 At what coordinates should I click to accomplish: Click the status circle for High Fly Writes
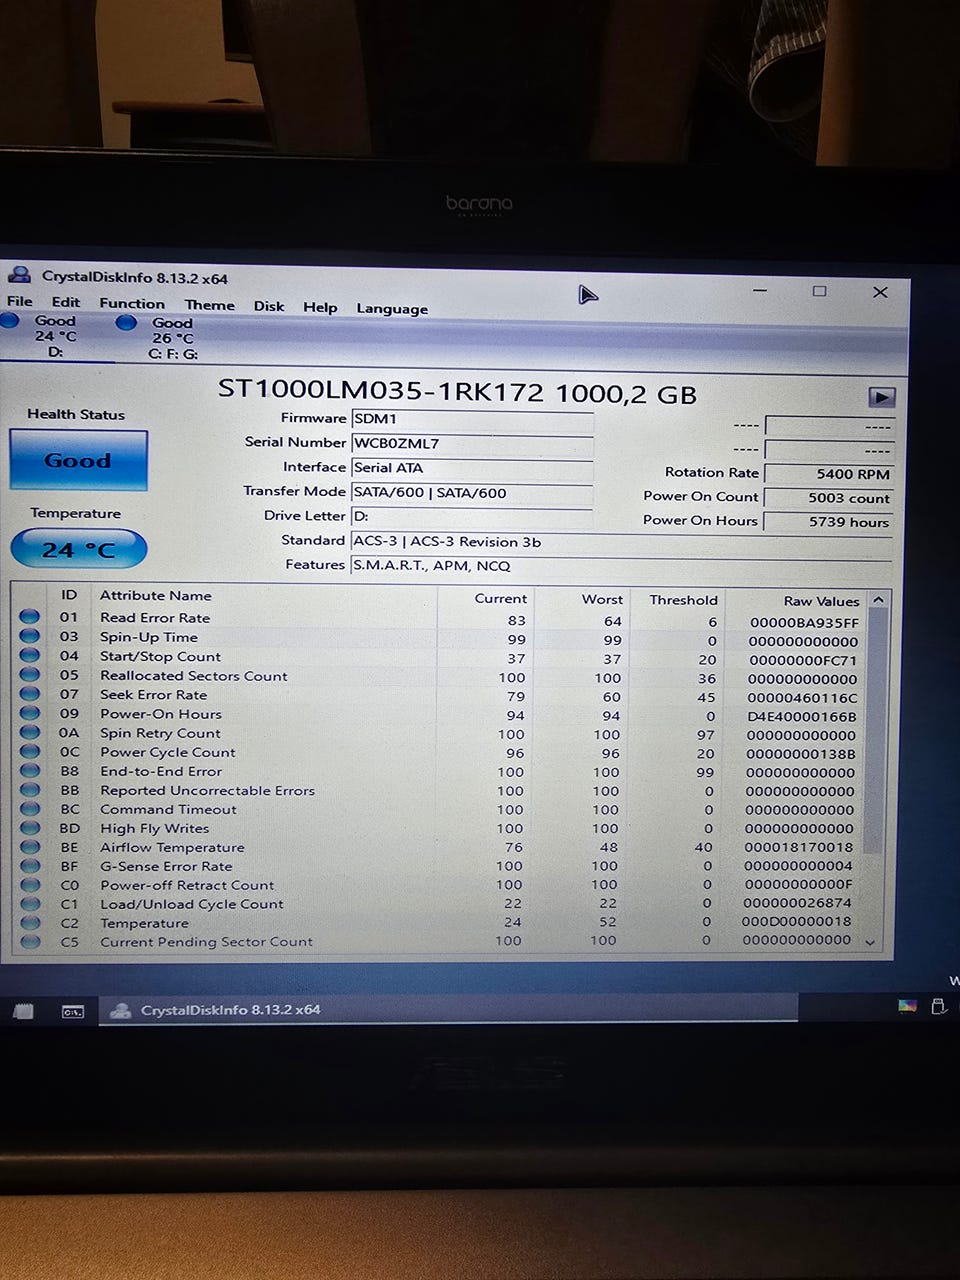30,828
